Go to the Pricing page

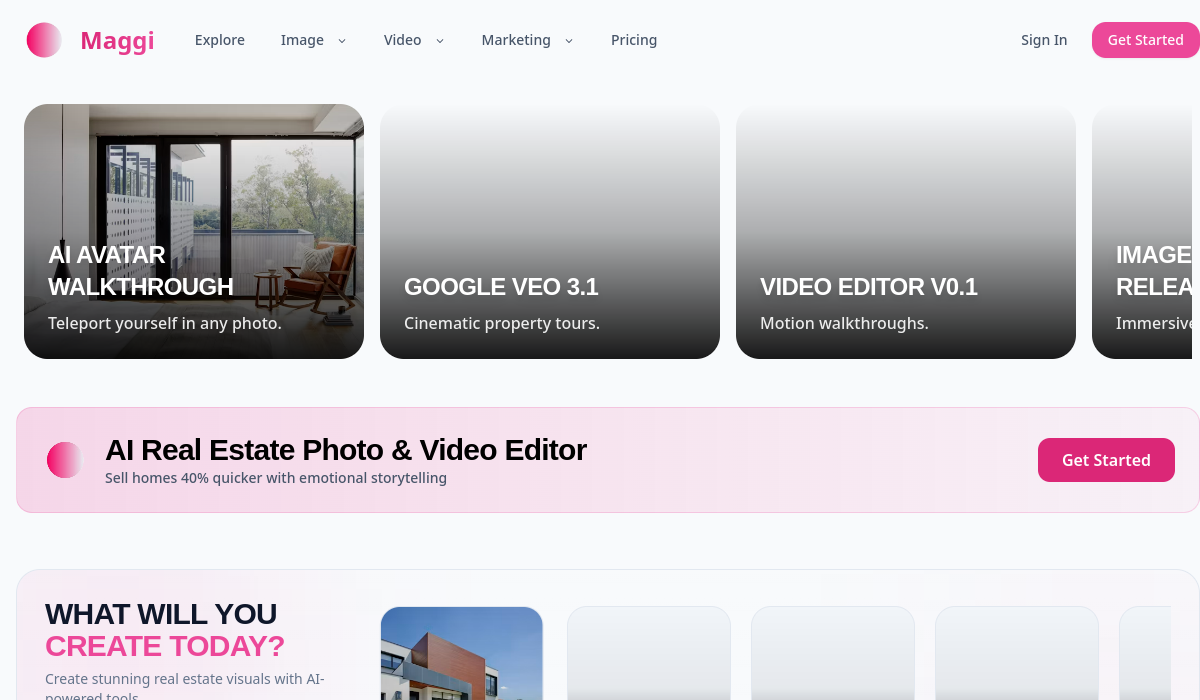(634, 40)
